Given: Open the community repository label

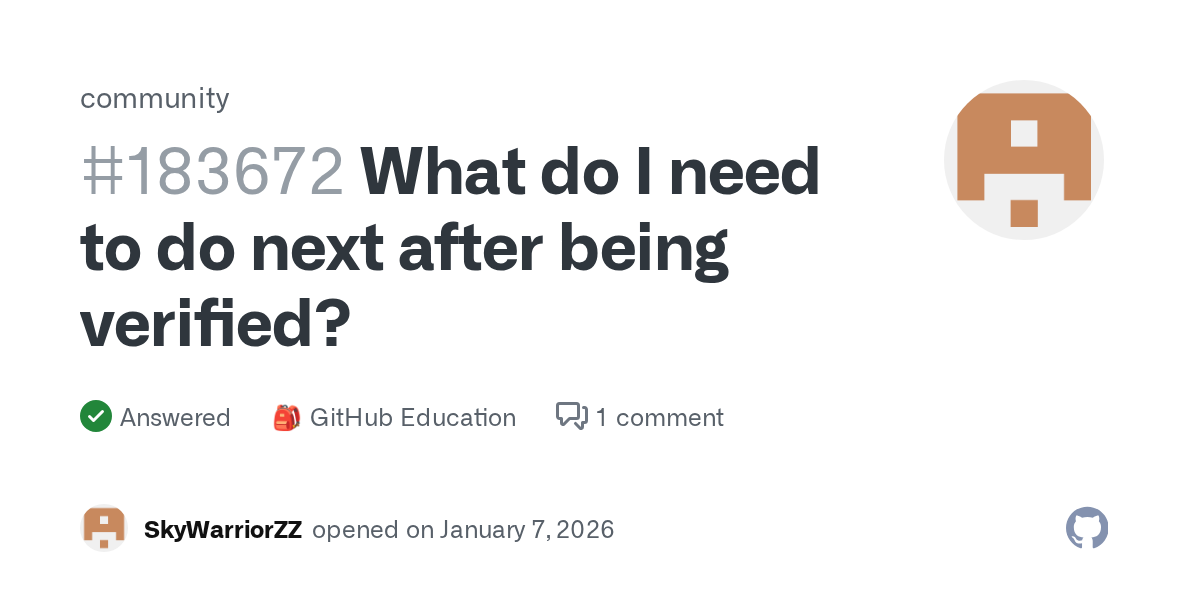Looking at the screenshot, I should [x=155, y=98].
